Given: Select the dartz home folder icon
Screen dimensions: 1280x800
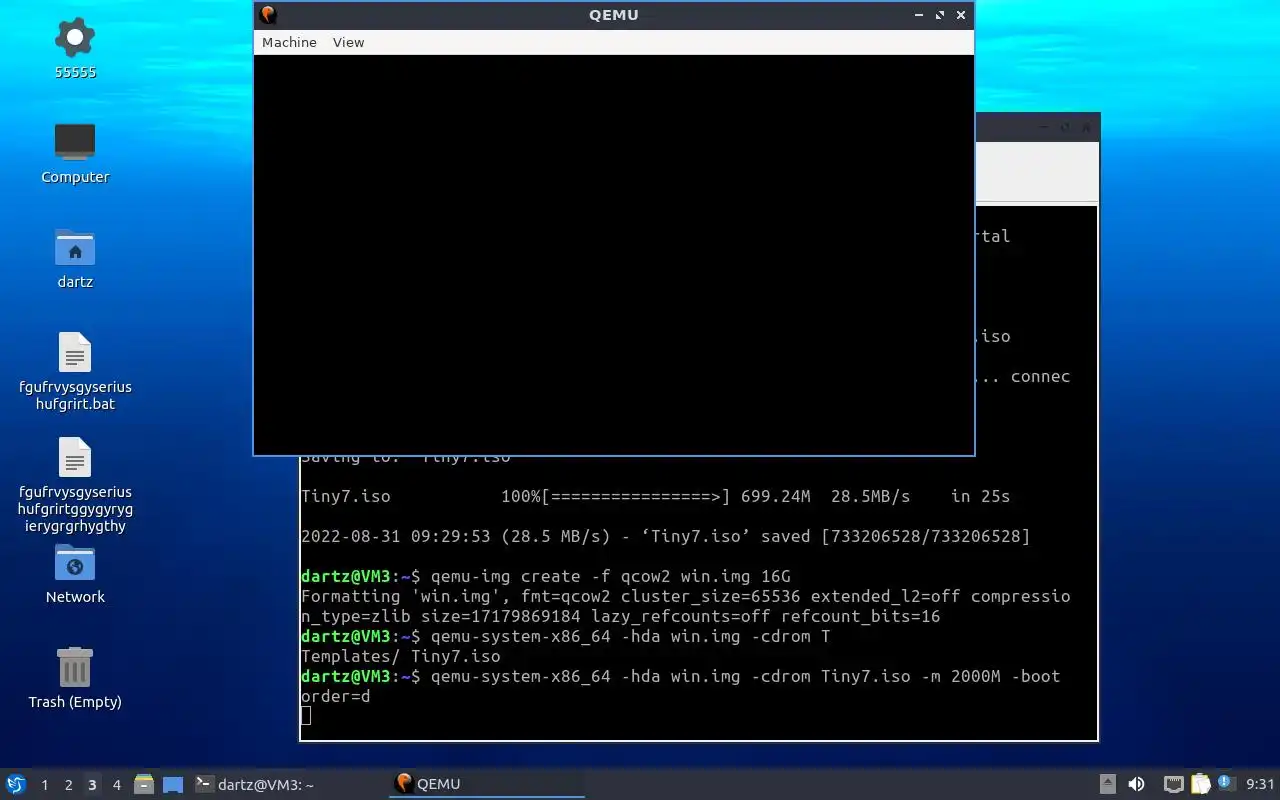Looking at the screenshot, I should click(75, 258).
